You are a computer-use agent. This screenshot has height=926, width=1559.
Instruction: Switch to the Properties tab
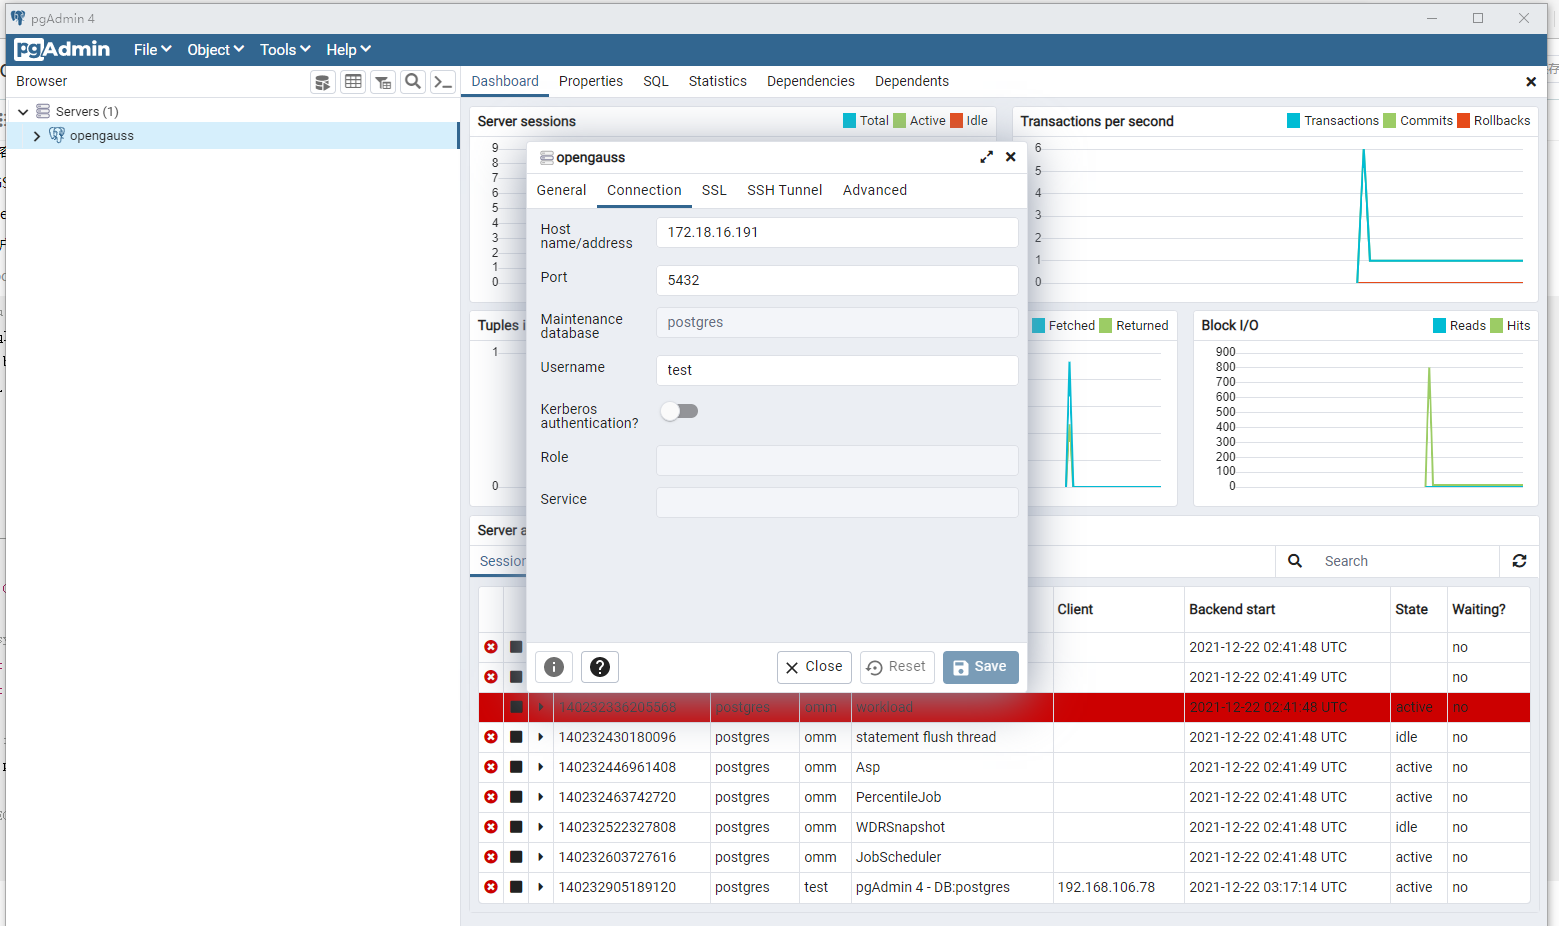pyautogui.click(x=591, y=81)
